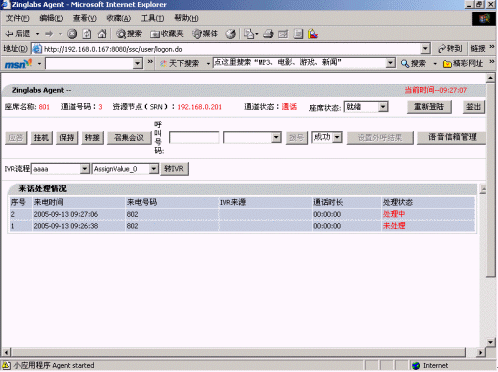Click the 未处理 status in row 1
Screen dimensions: 498x372
click(394, 226)
